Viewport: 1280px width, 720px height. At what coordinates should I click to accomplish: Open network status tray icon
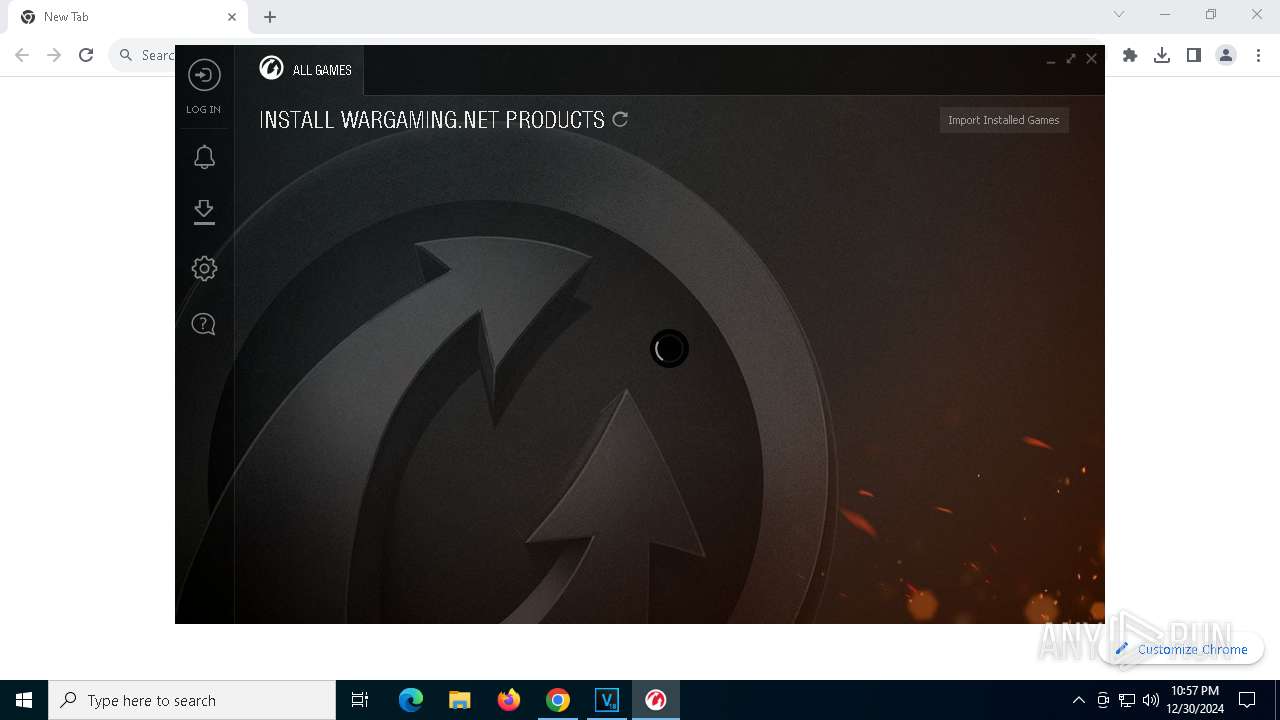coord(1127,700)
